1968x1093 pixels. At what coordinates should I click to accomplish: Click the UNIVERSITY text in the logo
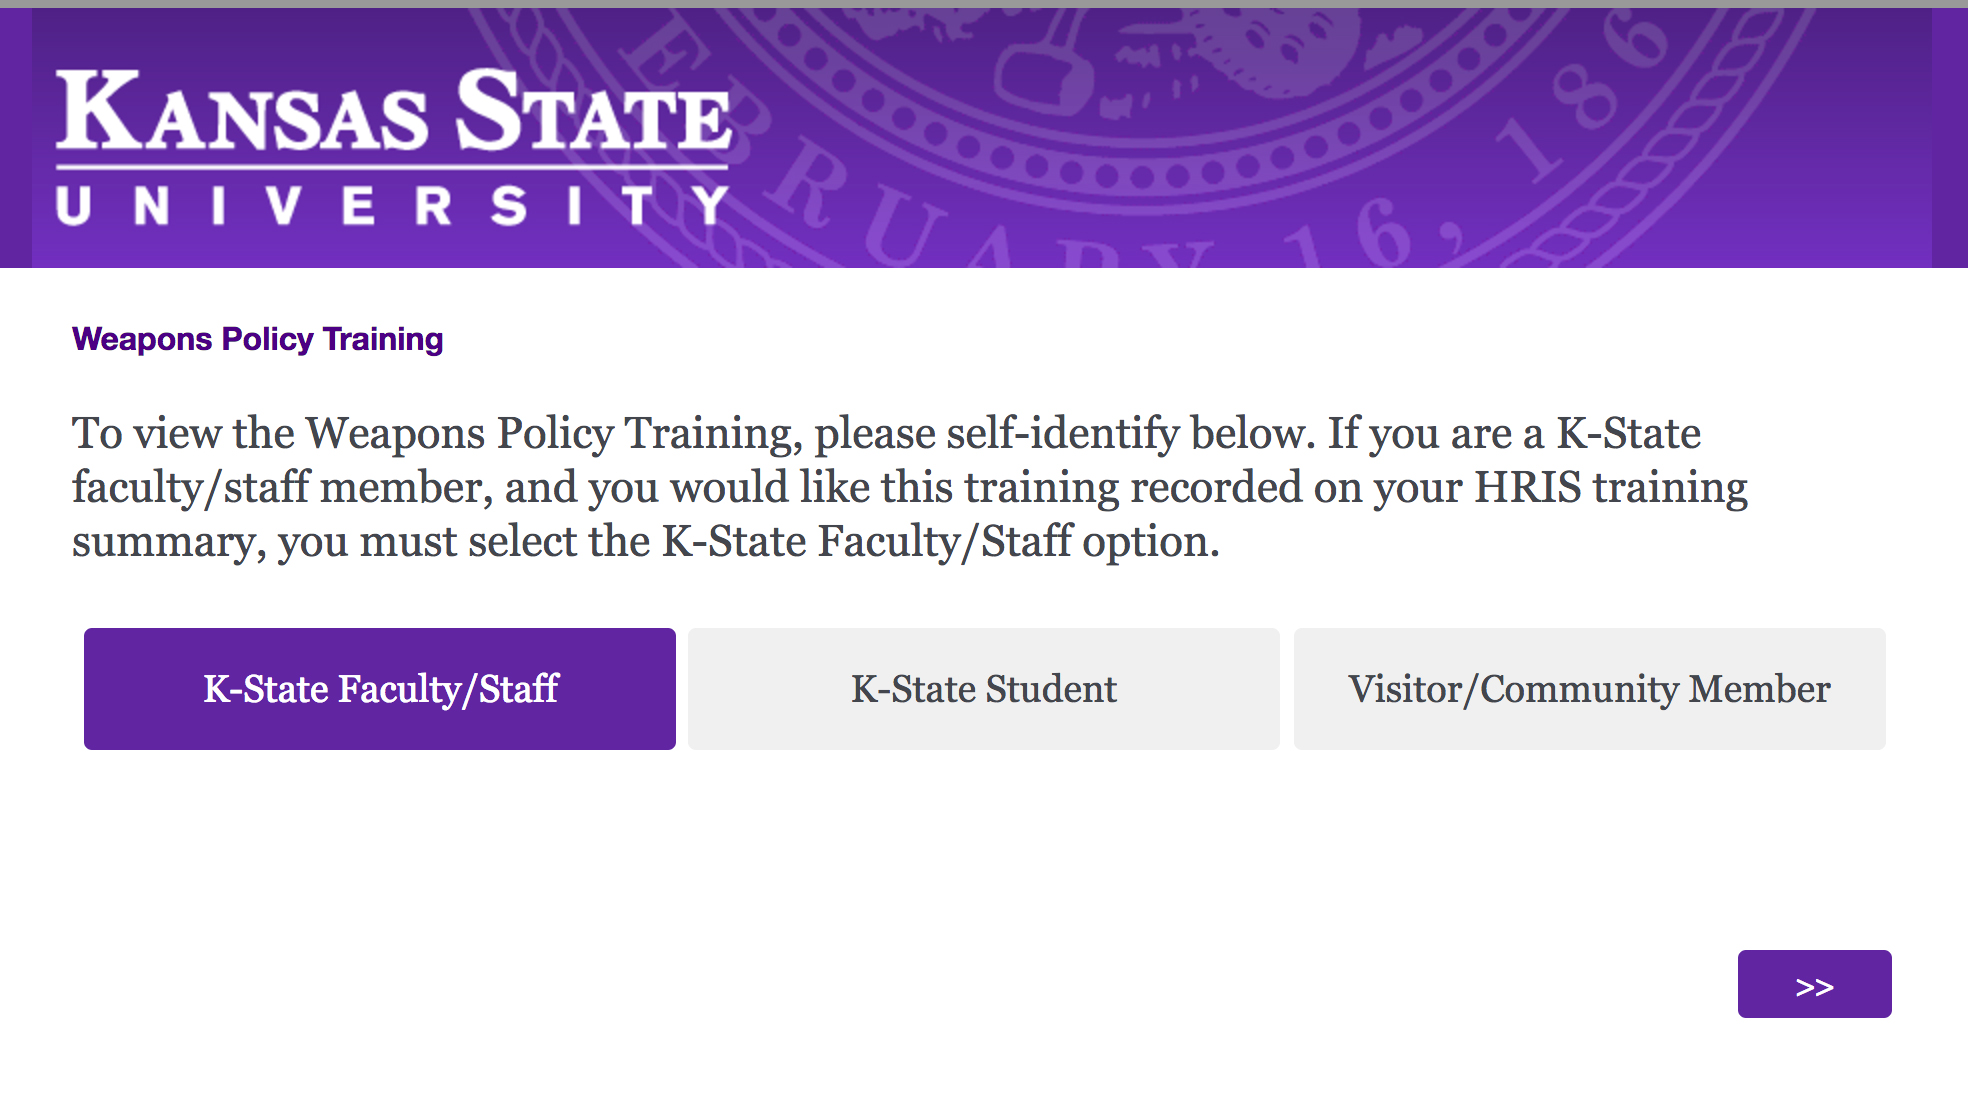point(393,205)
